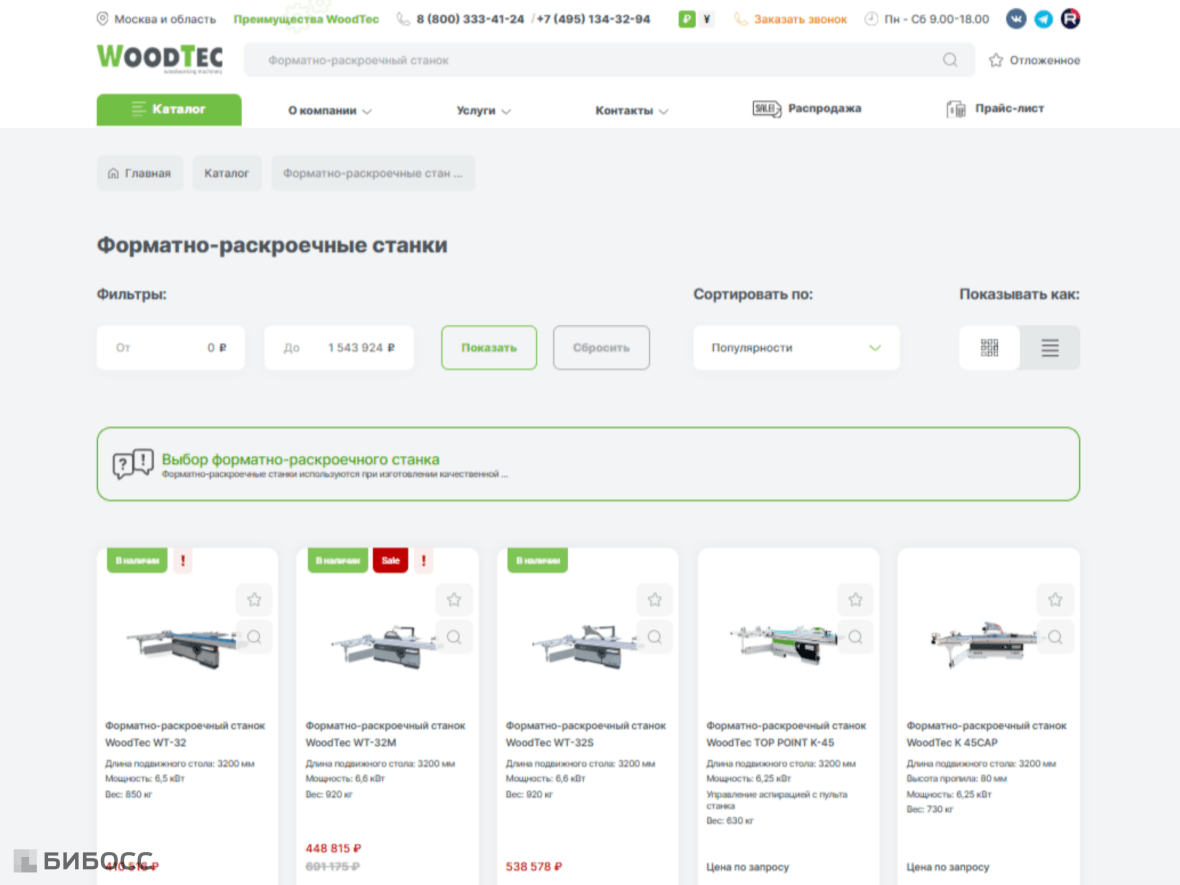Select ruble currency icon

[x=686, y=20]
